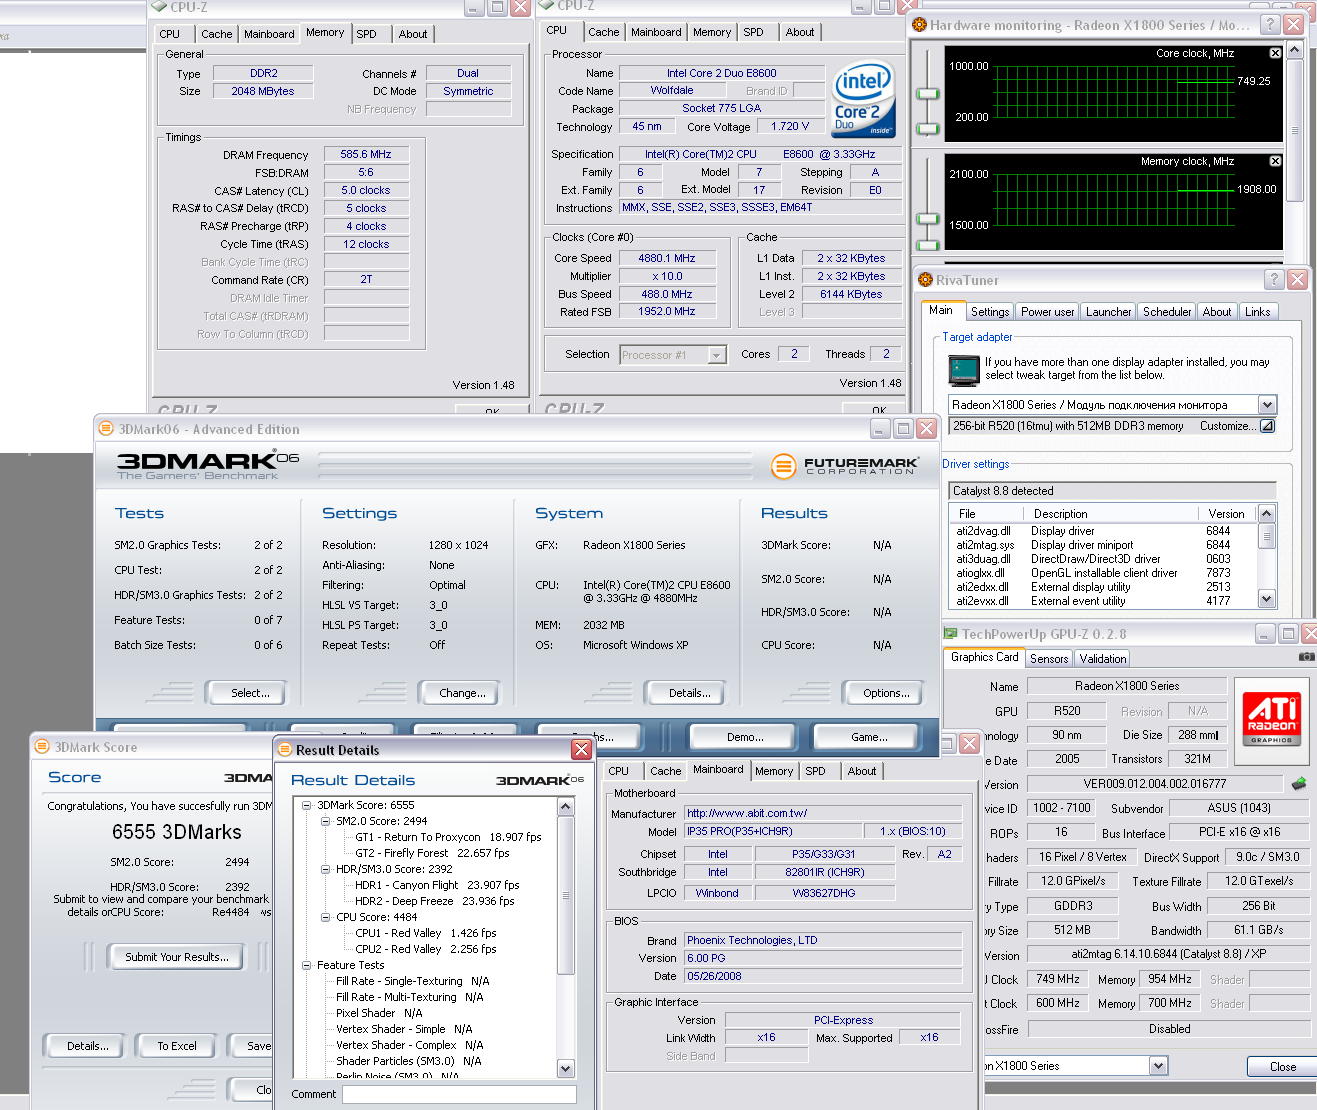Click the RivaTuner gear icon in title bar

click(x=925, y=280)
